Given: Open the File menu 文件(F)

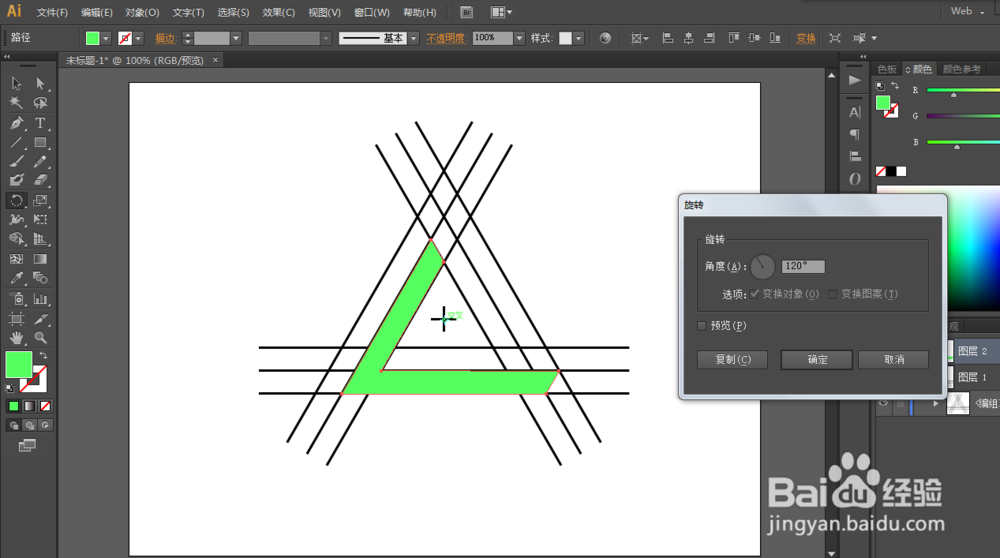Looking at the screenshot, I should click(x=52, y=12).
